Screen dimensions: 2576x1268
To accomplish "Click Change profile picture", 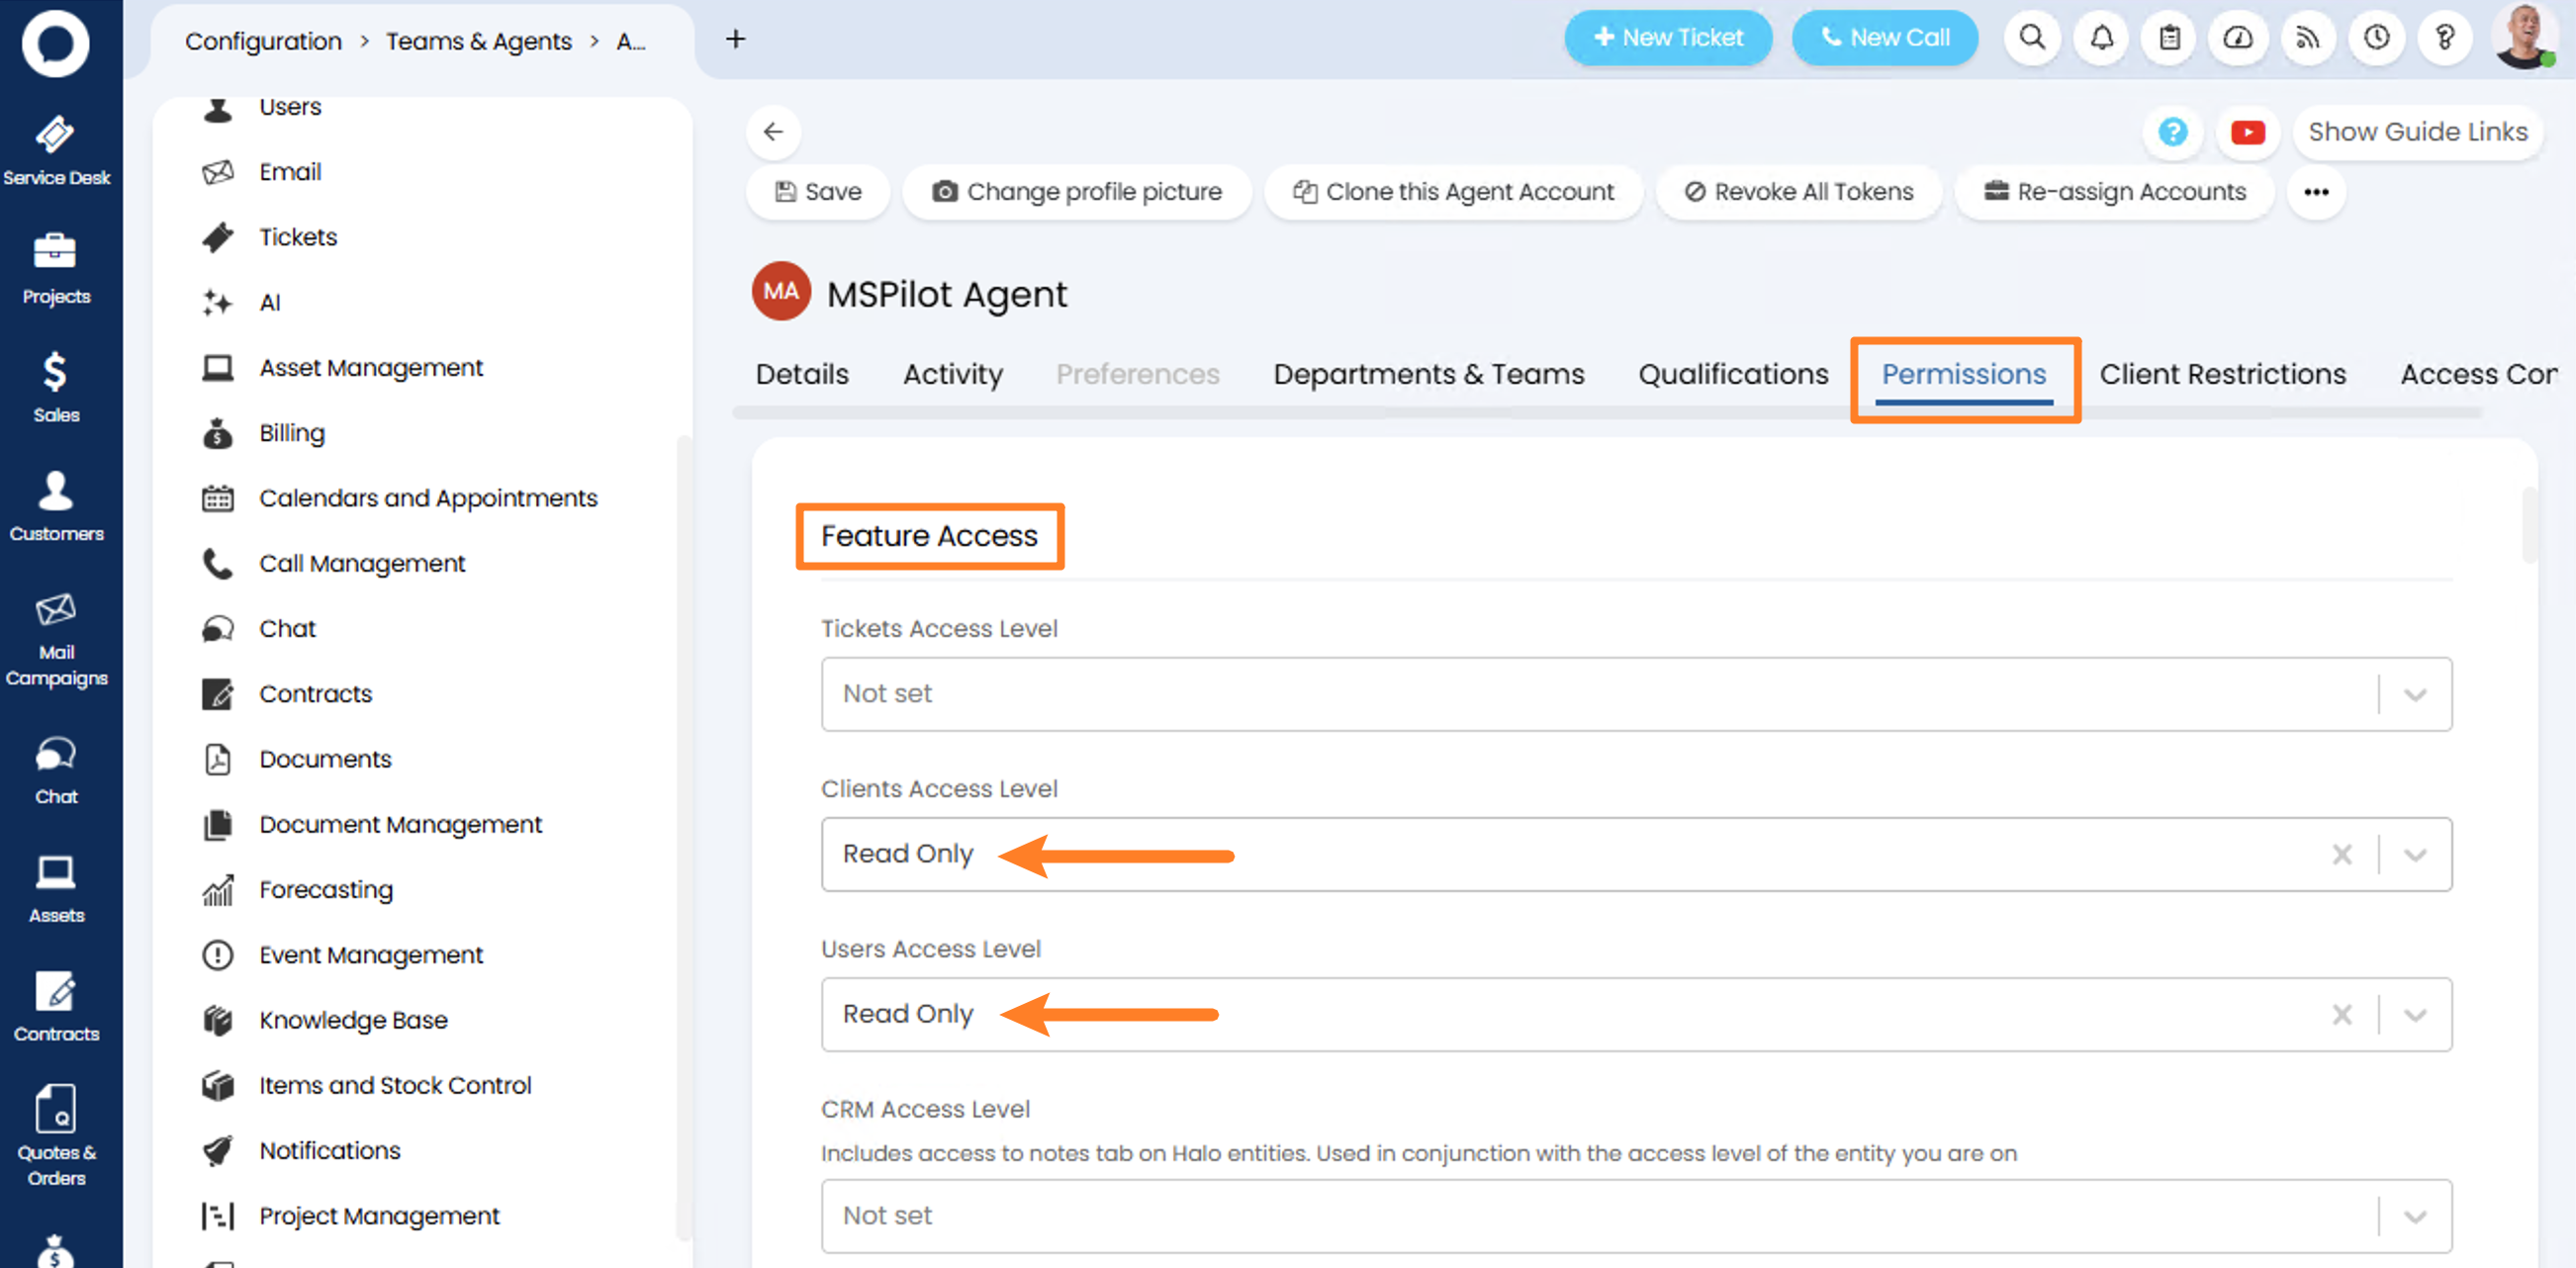I will click(1076, 191).
